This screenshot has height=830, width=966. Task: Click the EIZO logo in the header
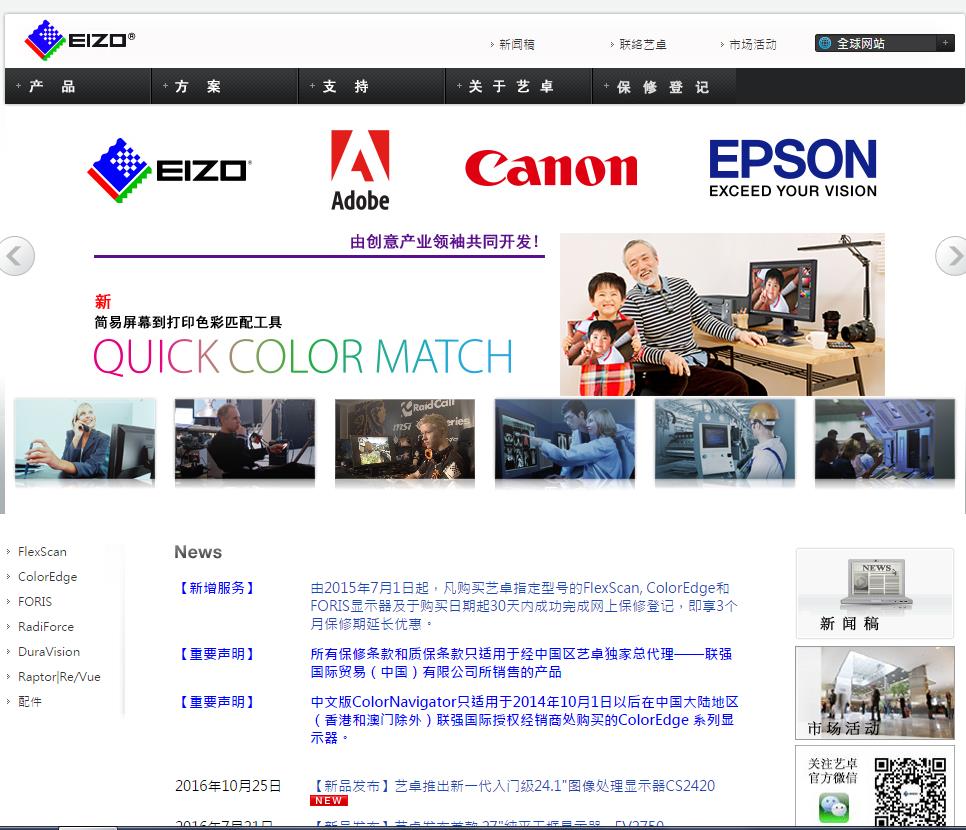pyautogui.click(x=79, y=40)
